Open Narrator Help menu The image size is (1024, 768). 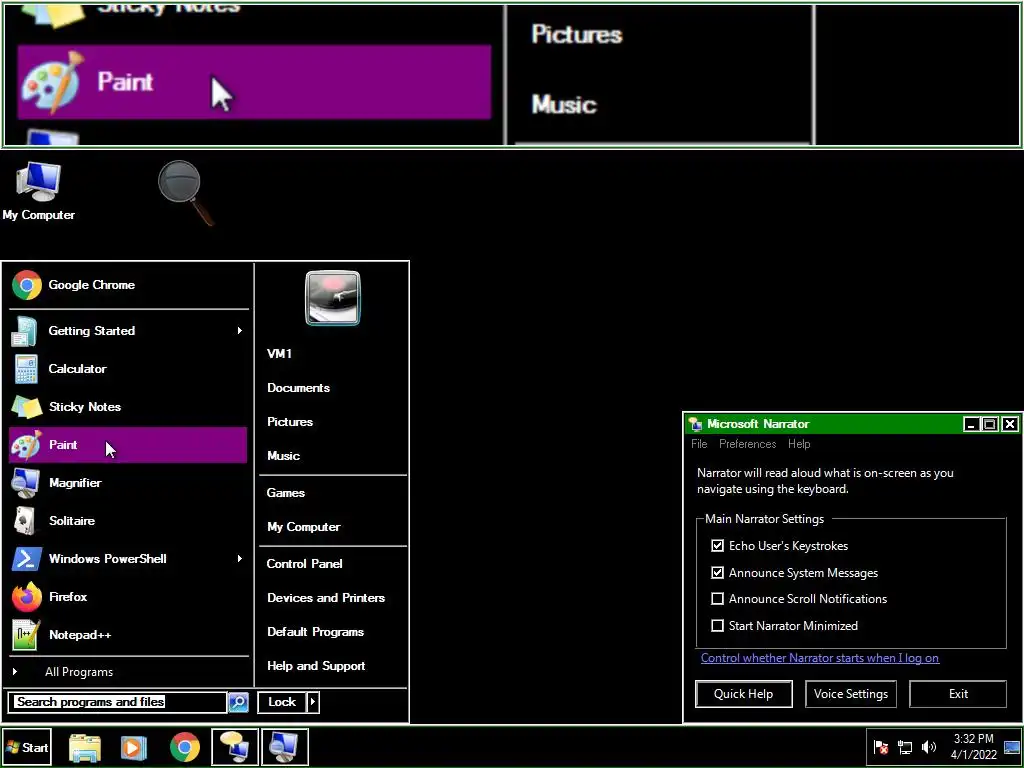click(x=799, y=444)
